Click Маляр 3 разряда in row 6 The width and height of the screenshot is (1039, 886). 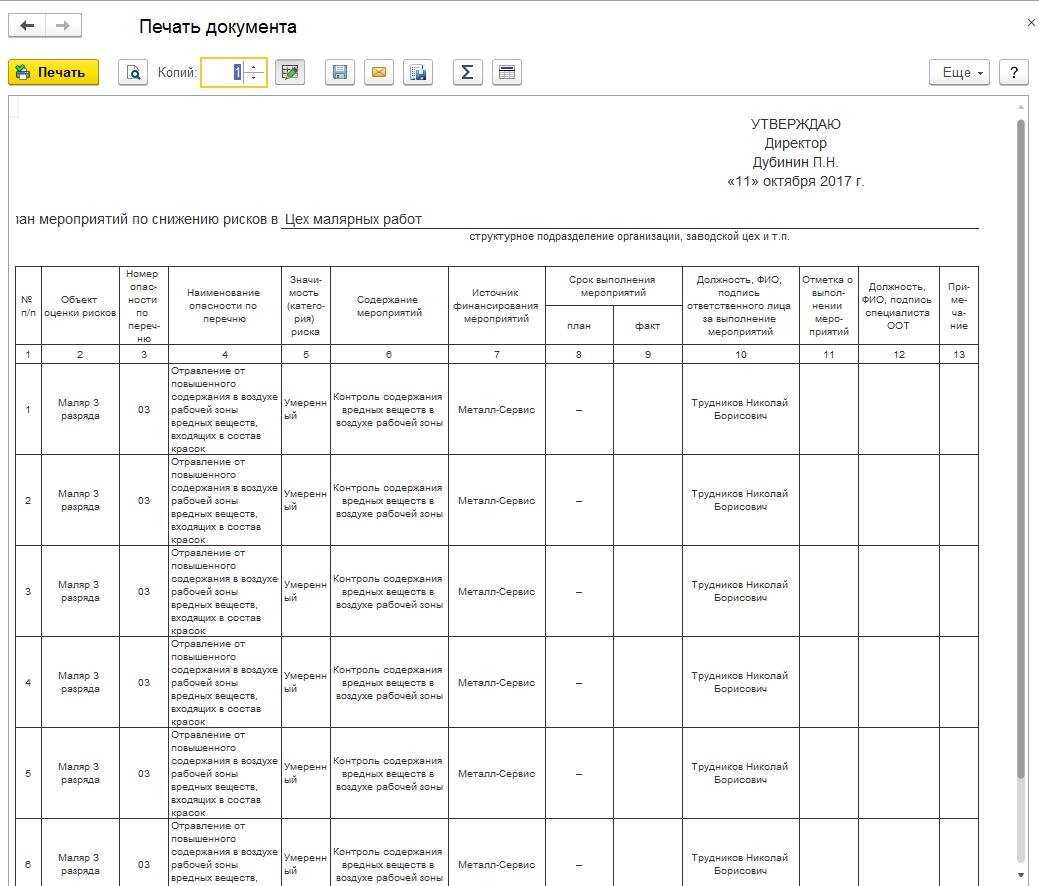80,864
